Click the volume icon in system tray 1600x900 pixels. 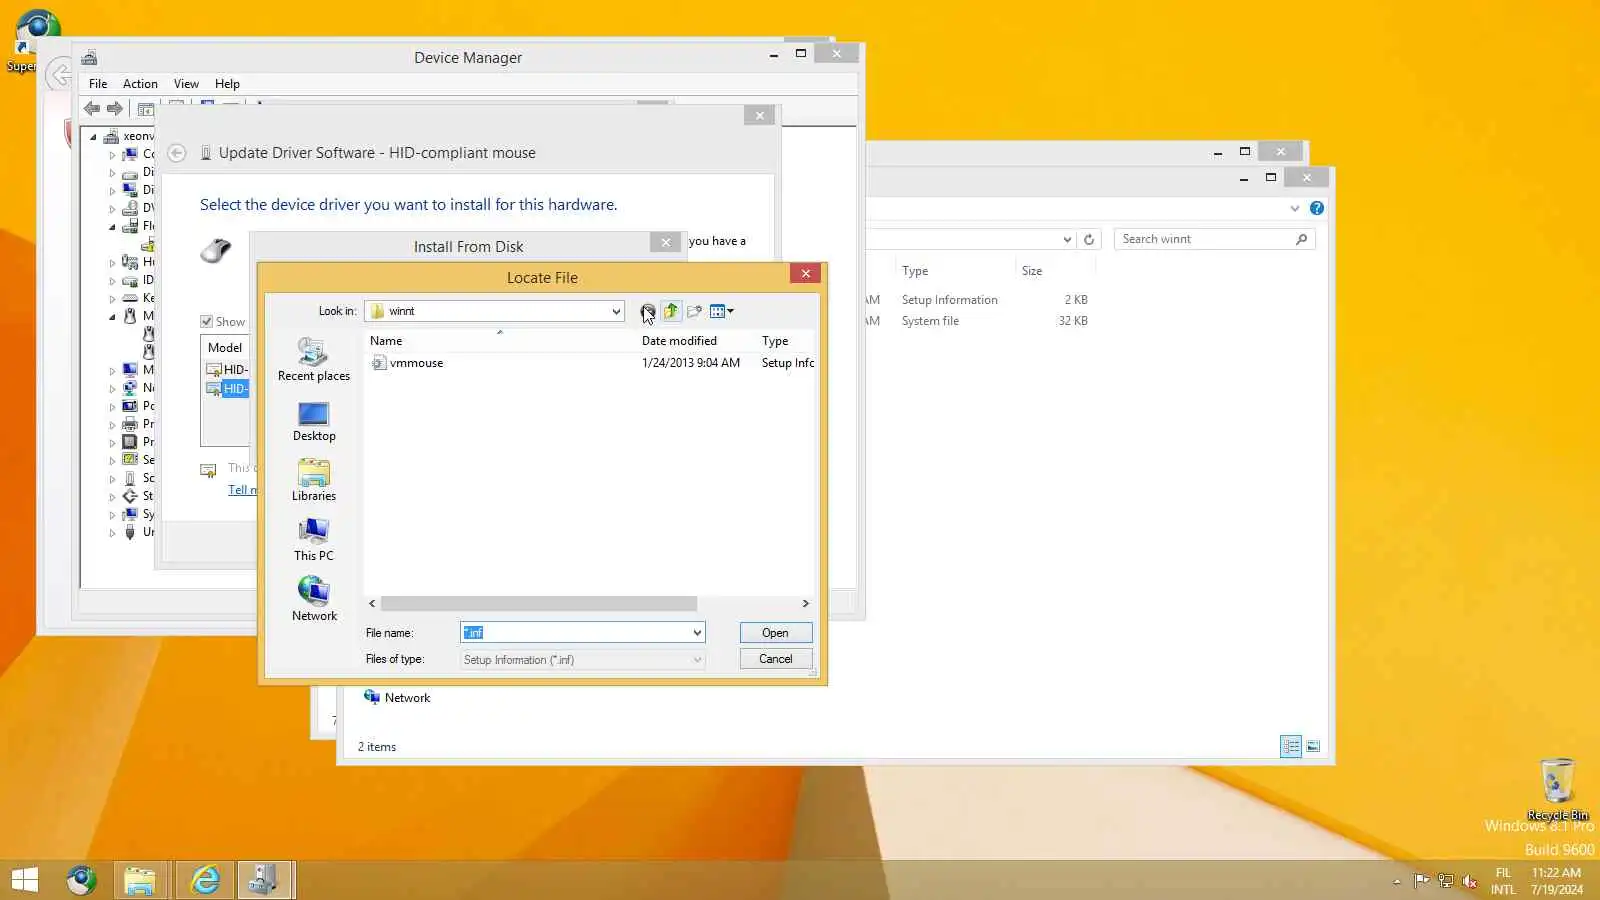point(1470,881)
